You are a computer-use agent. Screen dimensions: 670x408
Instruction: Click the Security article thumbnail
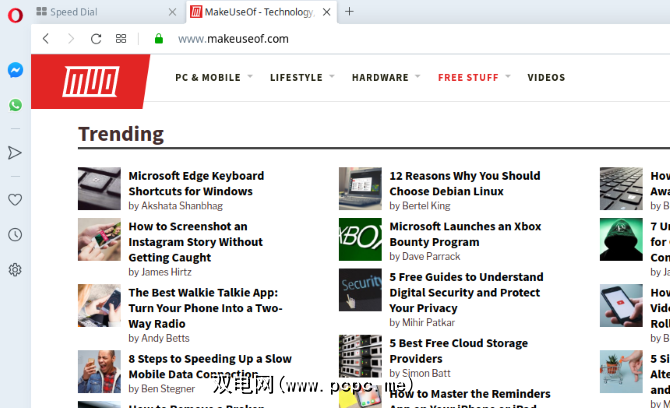click(360, 290)
